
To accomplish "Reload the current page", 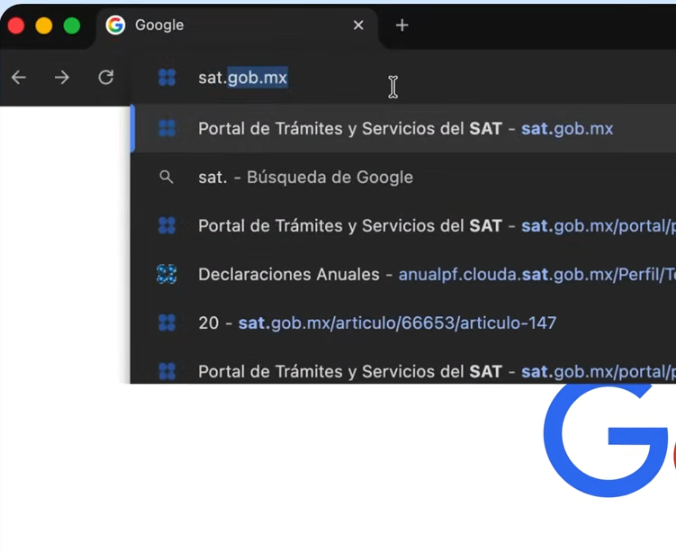I will 106,78.
